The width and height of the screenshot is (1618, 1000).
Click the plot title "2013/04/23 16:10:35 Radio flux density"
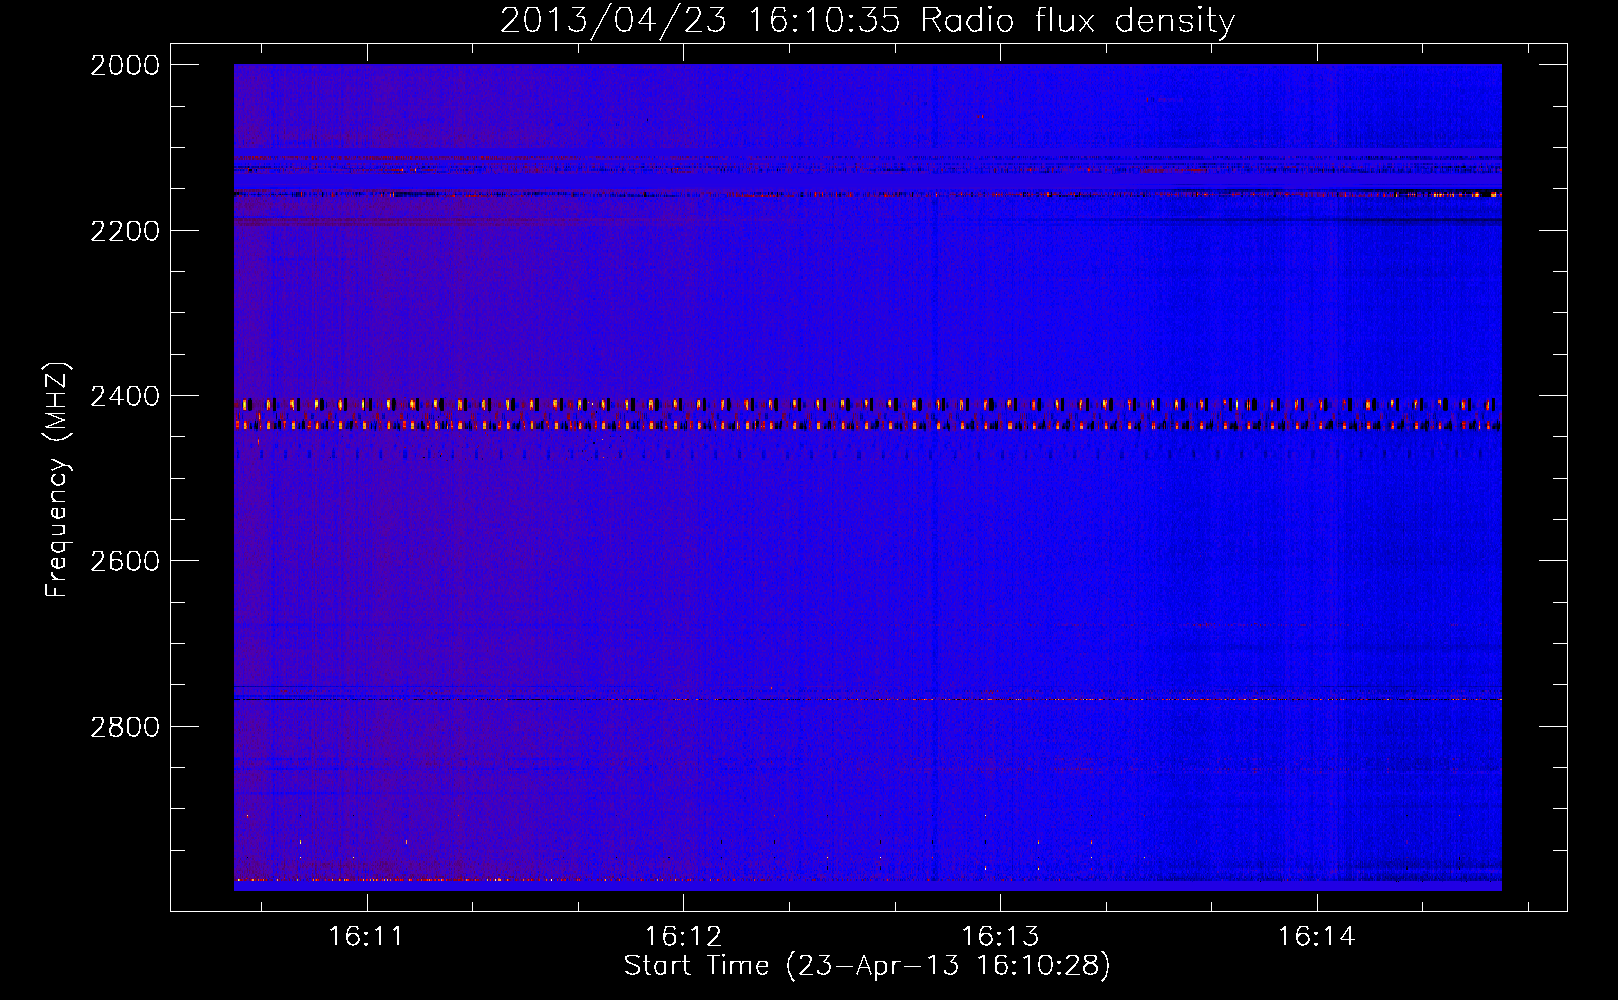point(867,20)
